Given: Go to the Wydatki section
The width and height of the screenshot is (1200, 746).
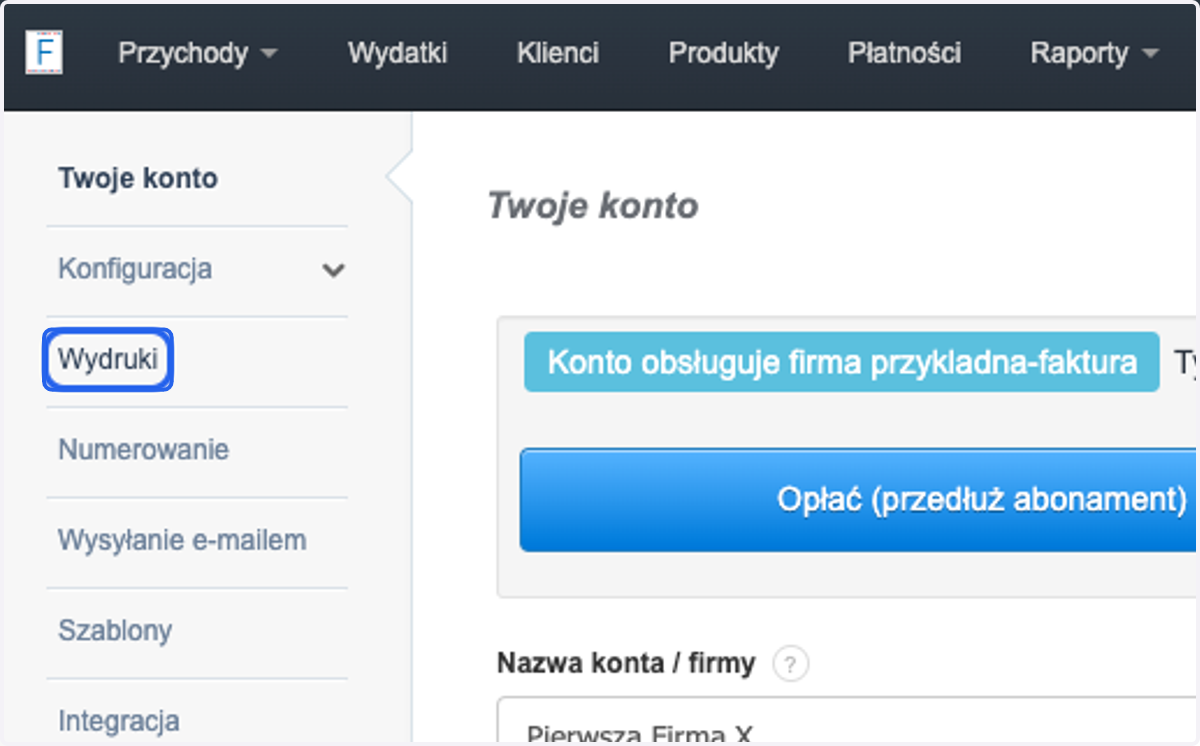Looking at the screenshot, I should tap(397, 53).
